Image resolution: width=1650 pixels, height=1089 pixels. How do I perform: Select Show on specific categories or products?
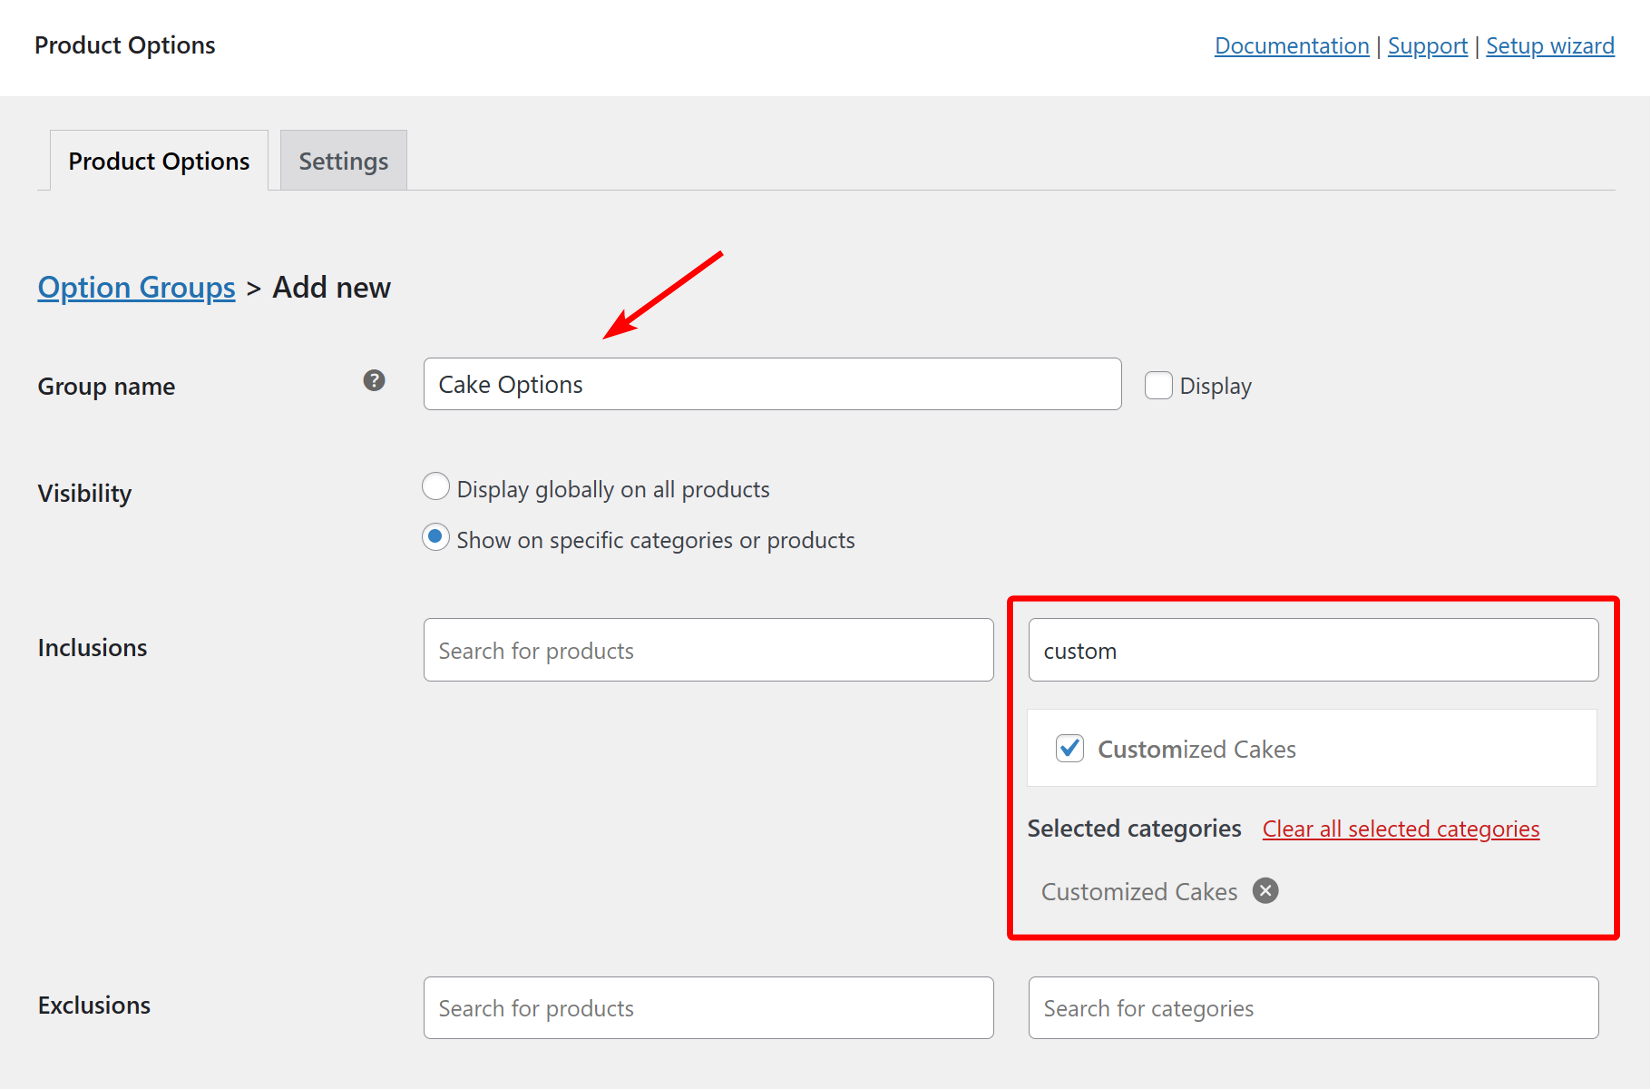click(436, 537)
